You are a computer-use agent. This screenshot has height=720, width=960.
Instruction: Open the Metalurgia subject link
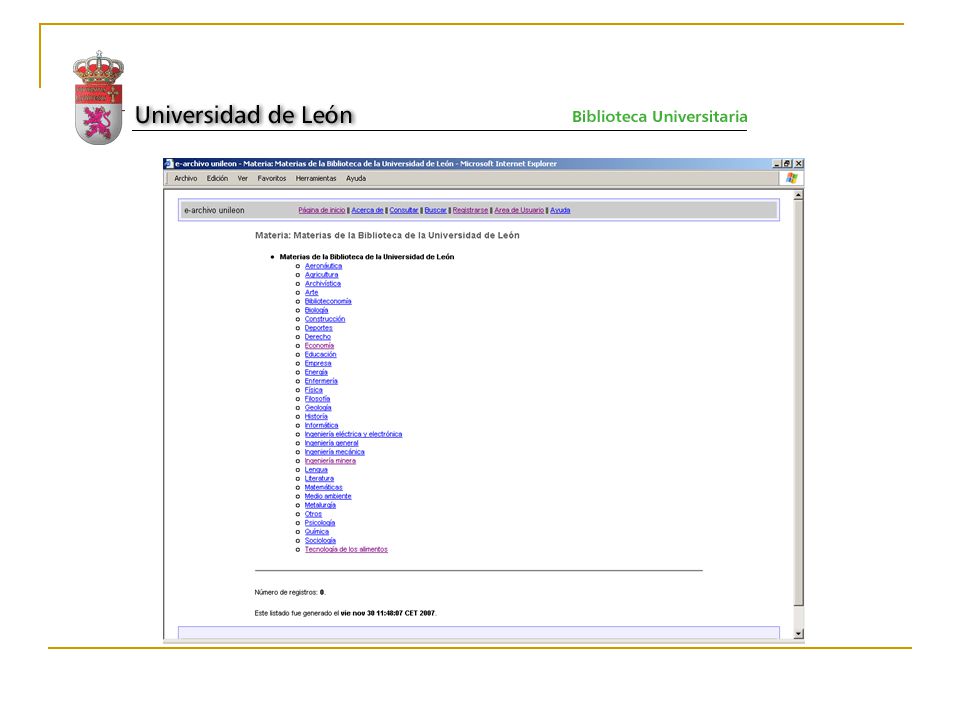(x=320, y=506)
